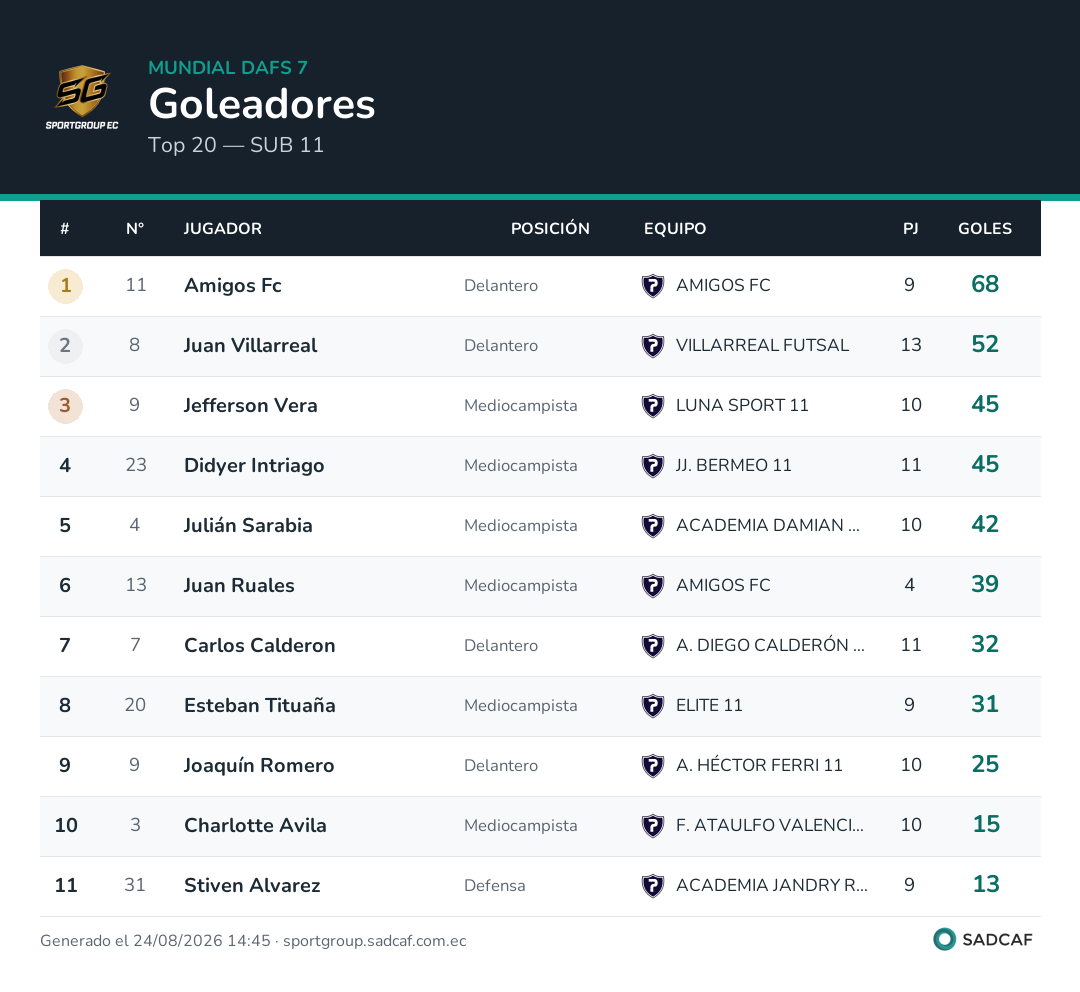
Task: Click the ELITE 11 team shield icon
Action: tap(652, 705)
